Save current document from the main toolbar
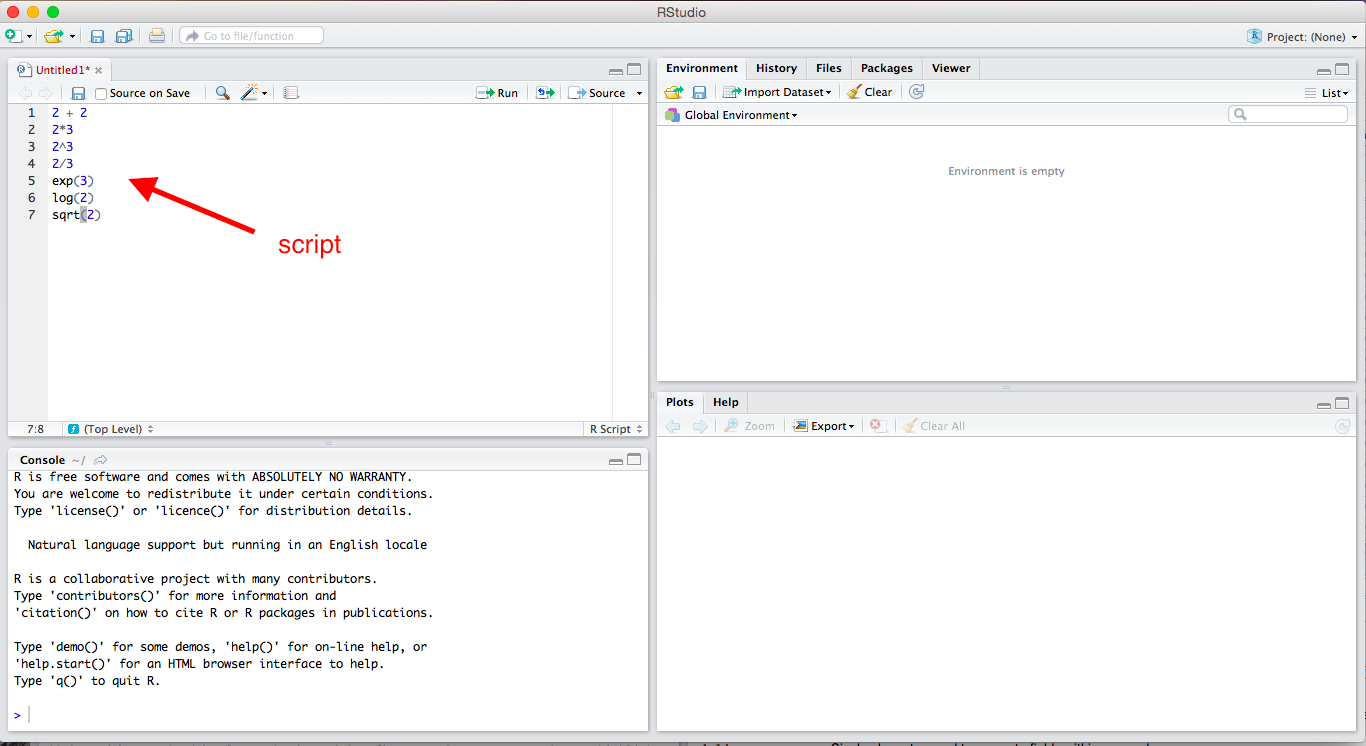The width and height of the screenshot is (1366, 746). (97, 36)
